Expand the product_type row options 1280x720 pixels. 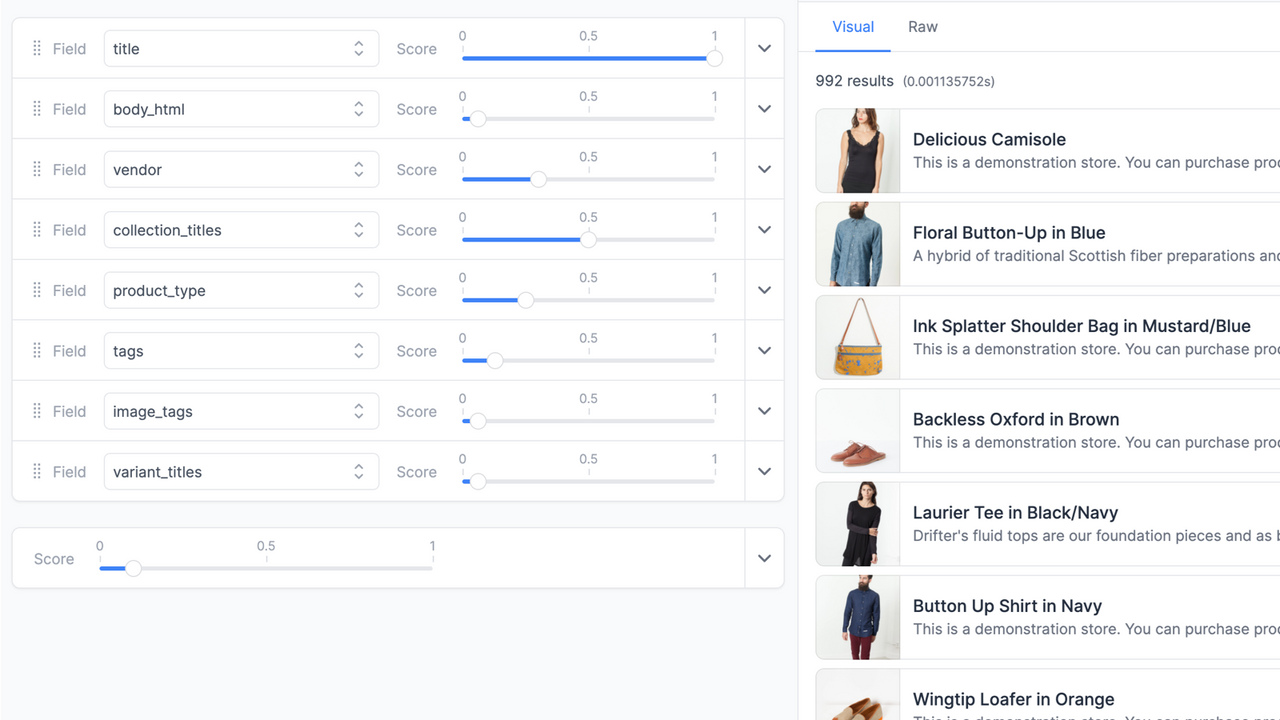click(x=763, y=290)
